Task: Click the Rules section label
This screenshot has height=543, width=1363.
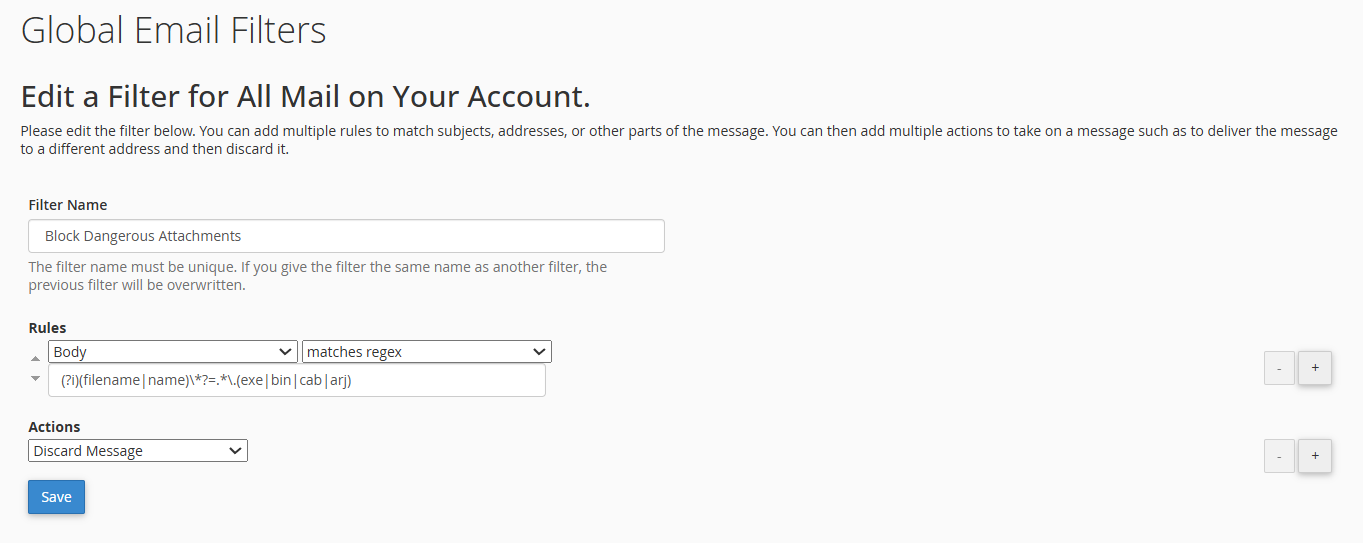Action: point(47,328)
